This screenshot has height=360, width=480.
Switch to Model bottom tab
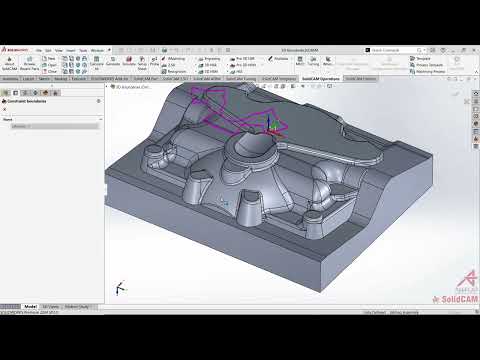tap(30, 306)
